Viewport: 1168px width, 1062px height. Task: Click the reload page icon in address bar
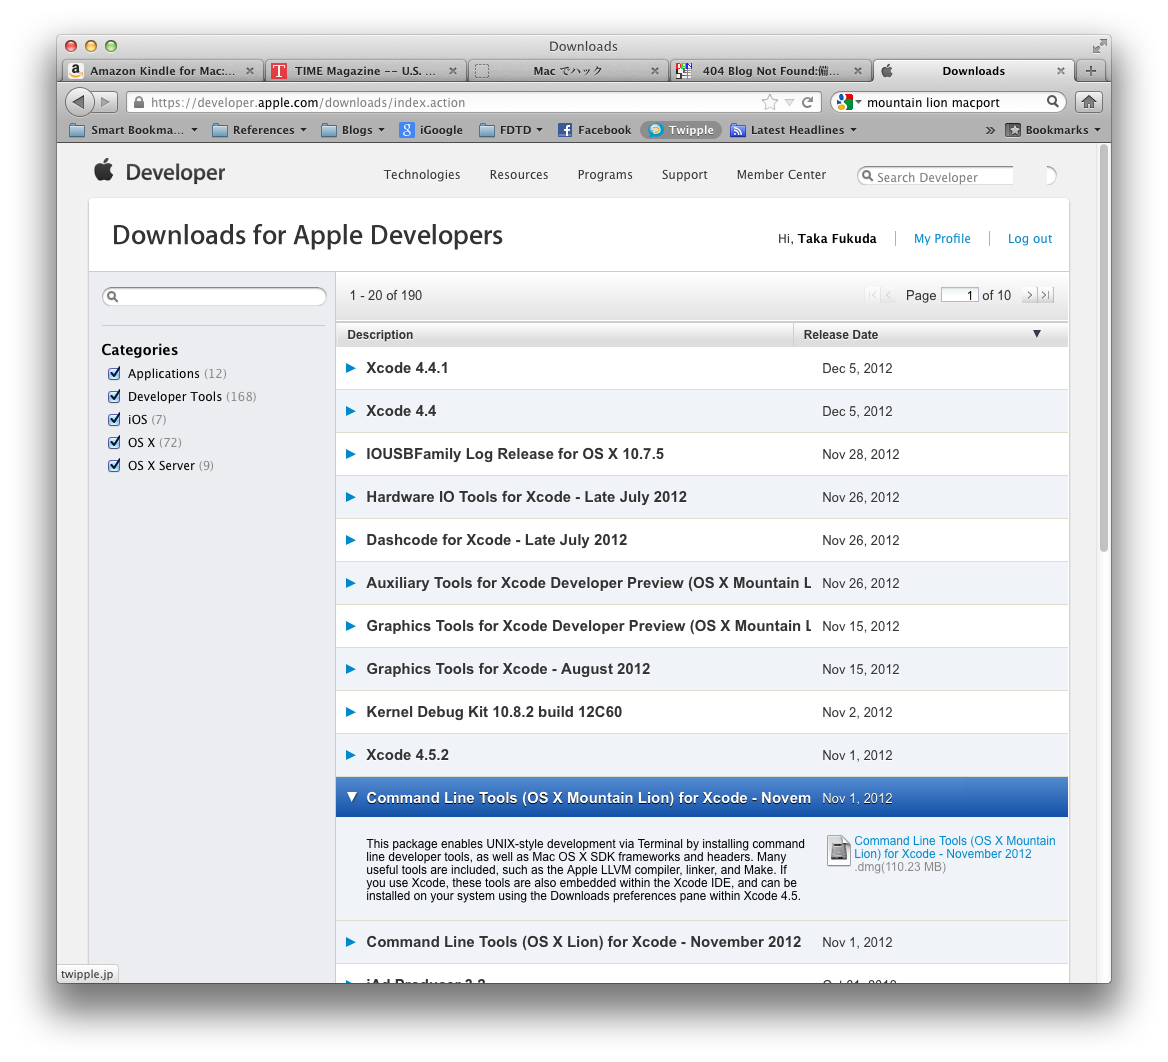pyautogui.click(x=807, y=102)
